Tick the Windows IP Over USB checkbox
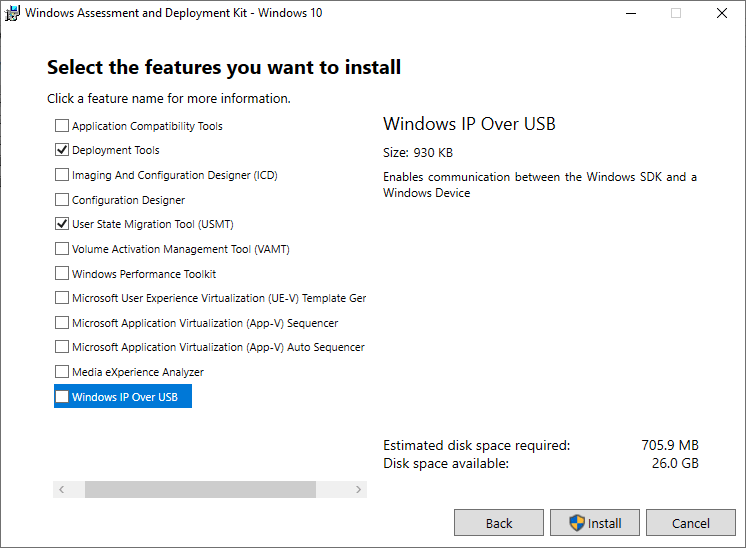 (x=62, y=397)
